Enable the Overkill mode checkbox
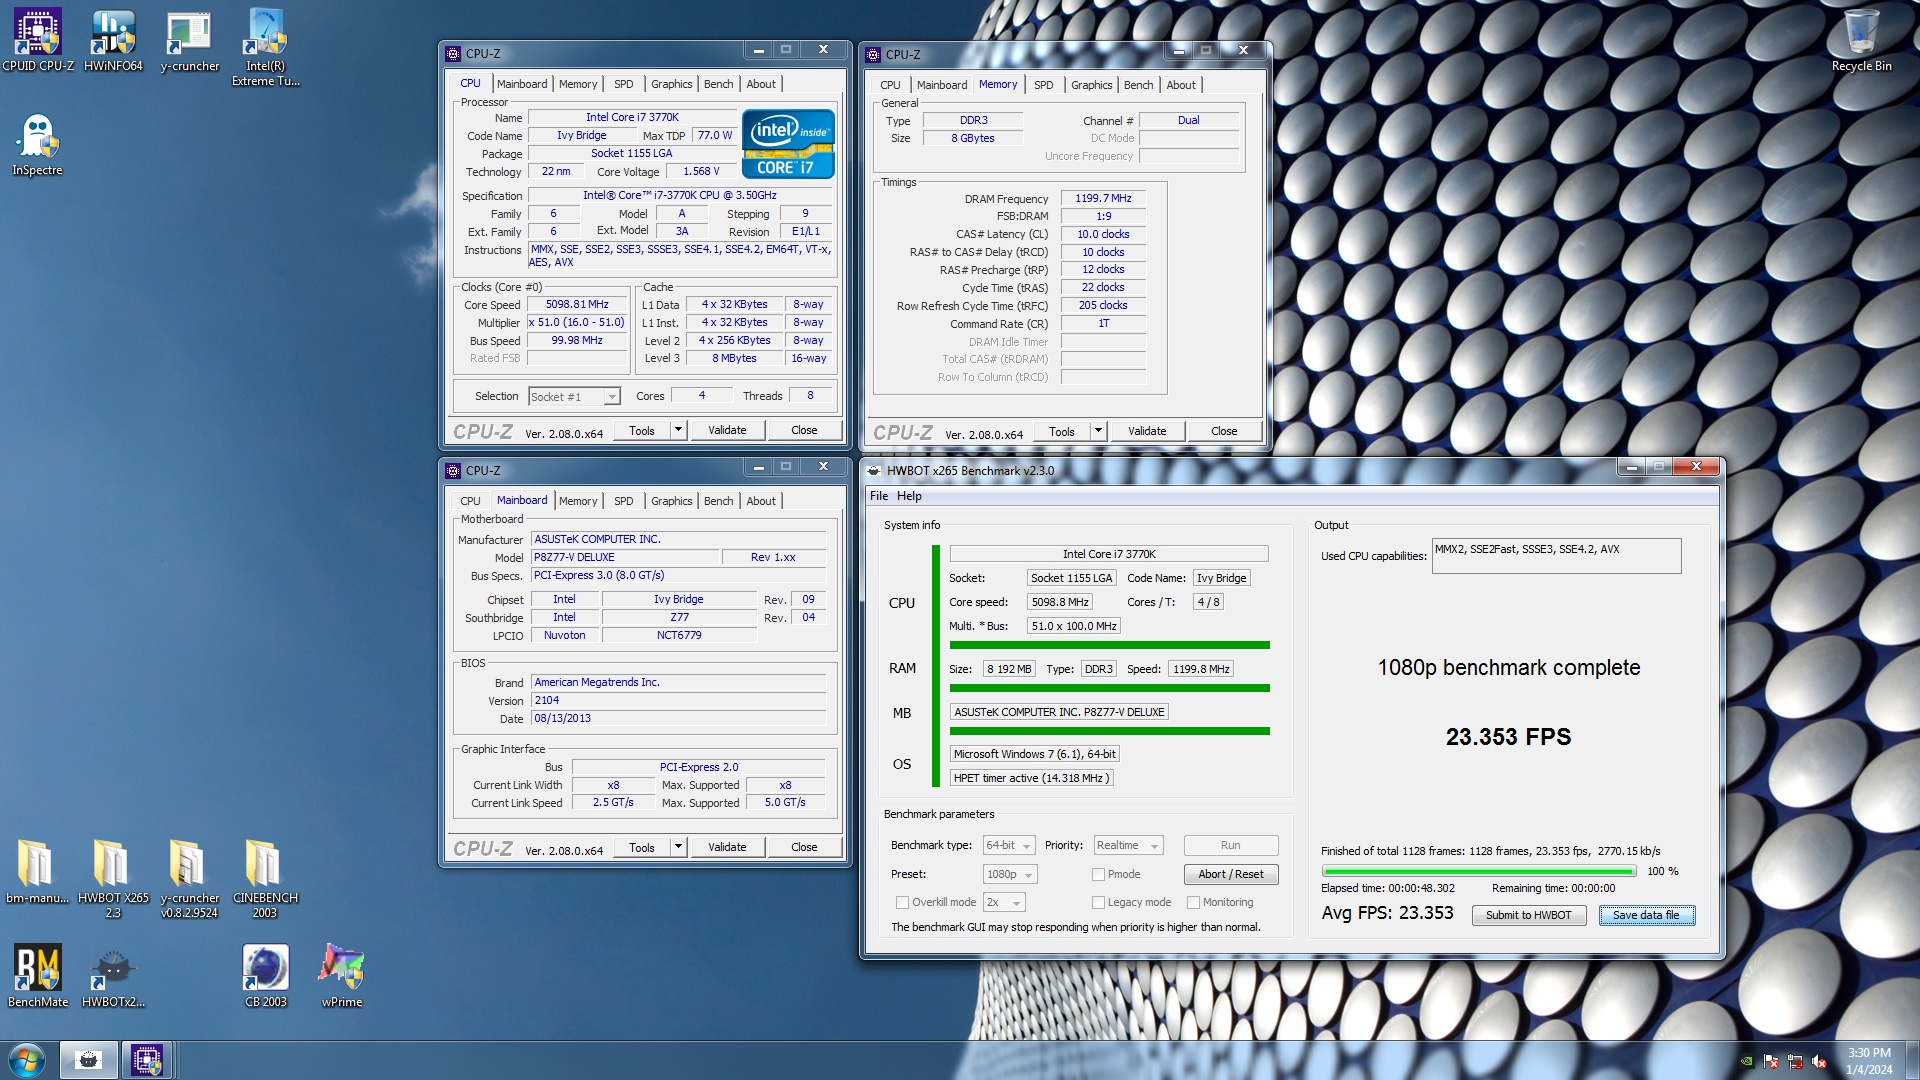The height and width of the screenshot is (1080, 1920). click(x=902, y=902)
